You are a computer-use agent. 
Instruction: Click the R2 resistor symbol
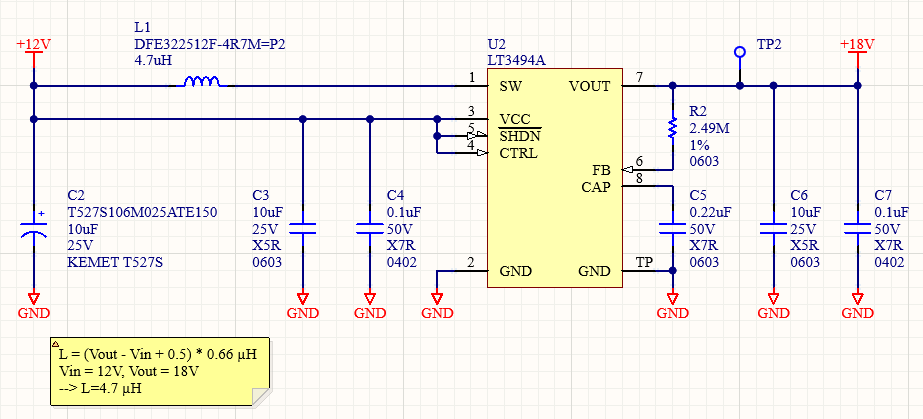(673, 128)
